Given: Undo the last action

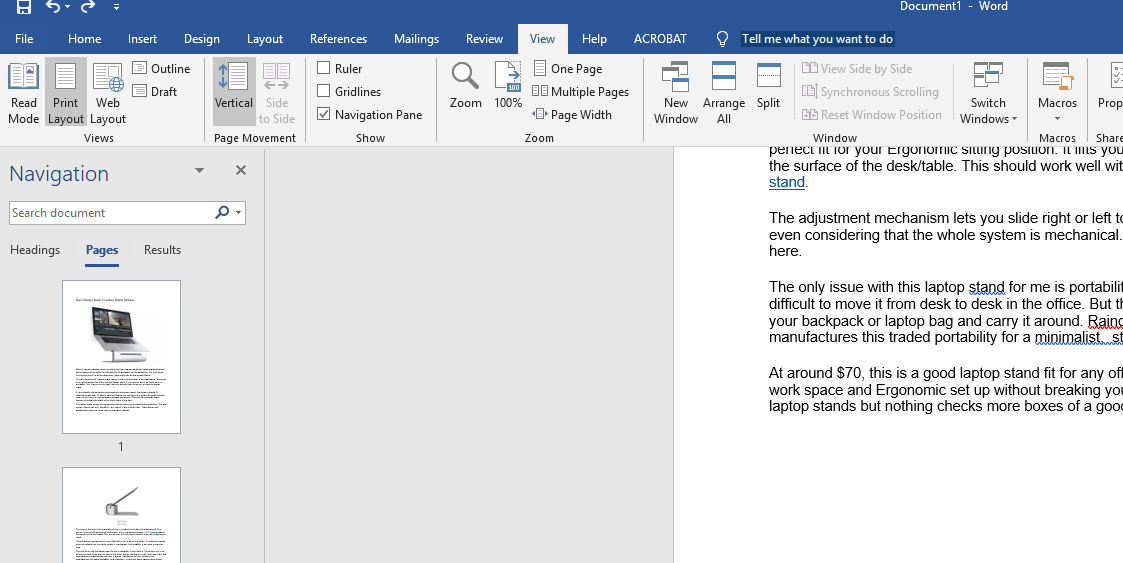Looking at the screenshot, I should tap(54, 7).
